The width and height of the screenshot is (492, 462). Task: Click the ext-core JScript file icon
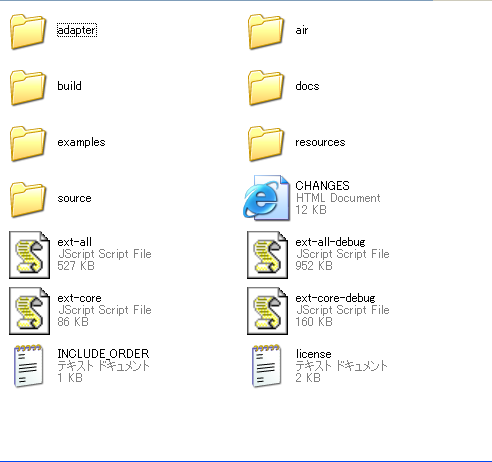tap(29, 311)
